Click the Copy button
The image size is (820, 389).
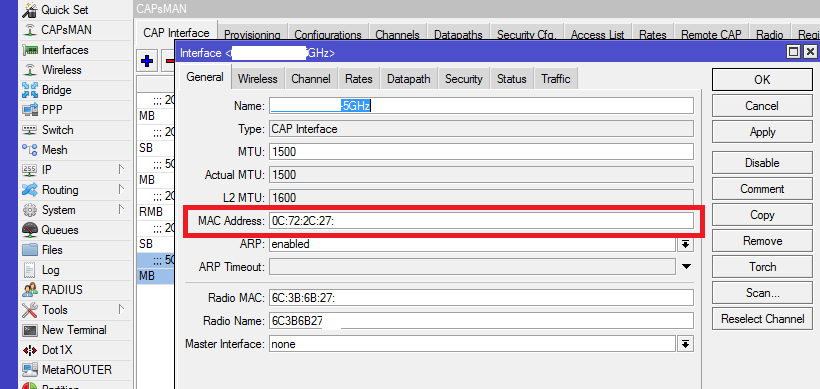pos(762,215)
